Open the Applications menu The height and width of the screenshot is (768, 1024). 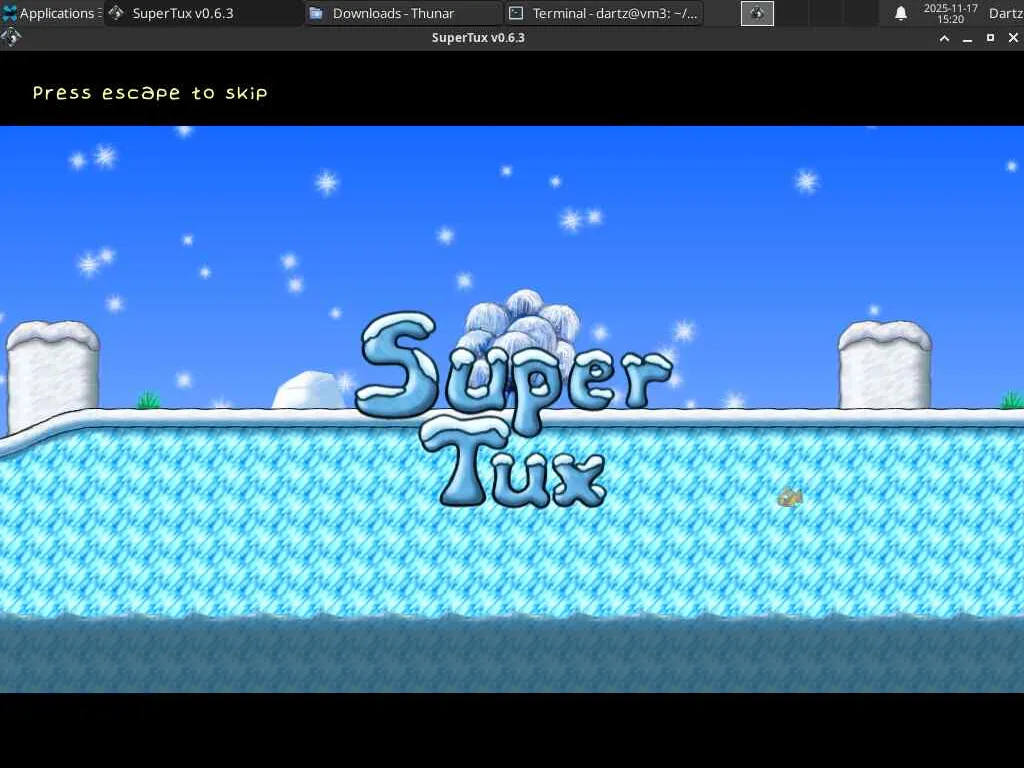point(52,13)
